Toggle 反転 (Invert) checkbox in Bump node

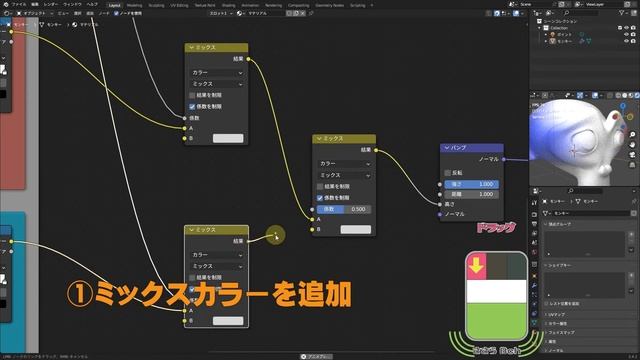point(448,173)
